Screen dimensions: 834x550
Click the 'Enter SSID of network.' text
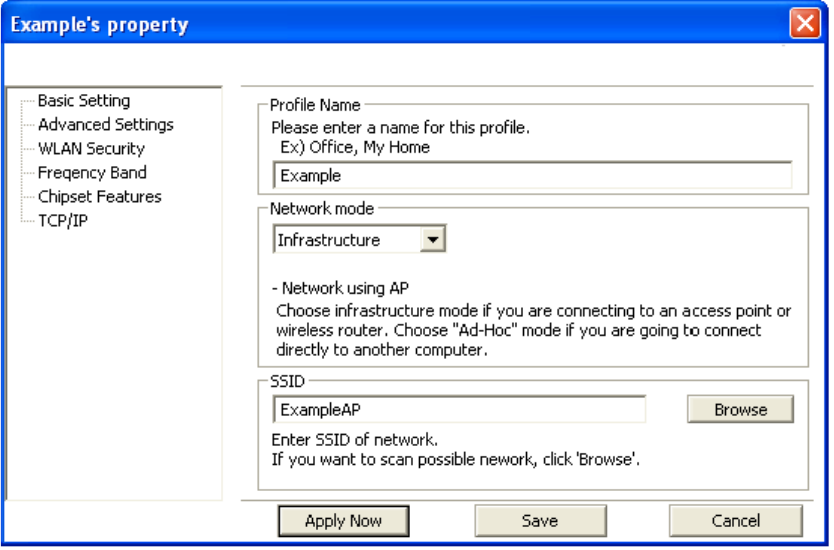click(x=355, y=440)
